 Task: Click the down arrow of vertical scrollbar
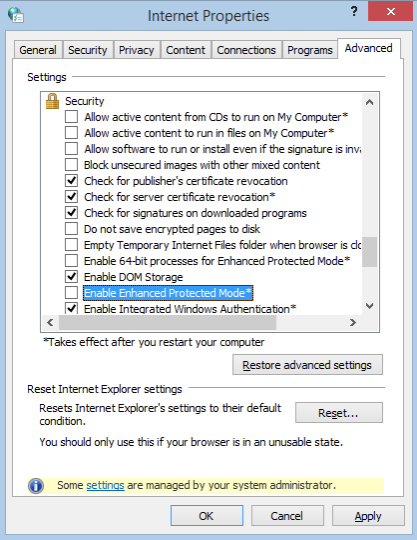(369, 305)
